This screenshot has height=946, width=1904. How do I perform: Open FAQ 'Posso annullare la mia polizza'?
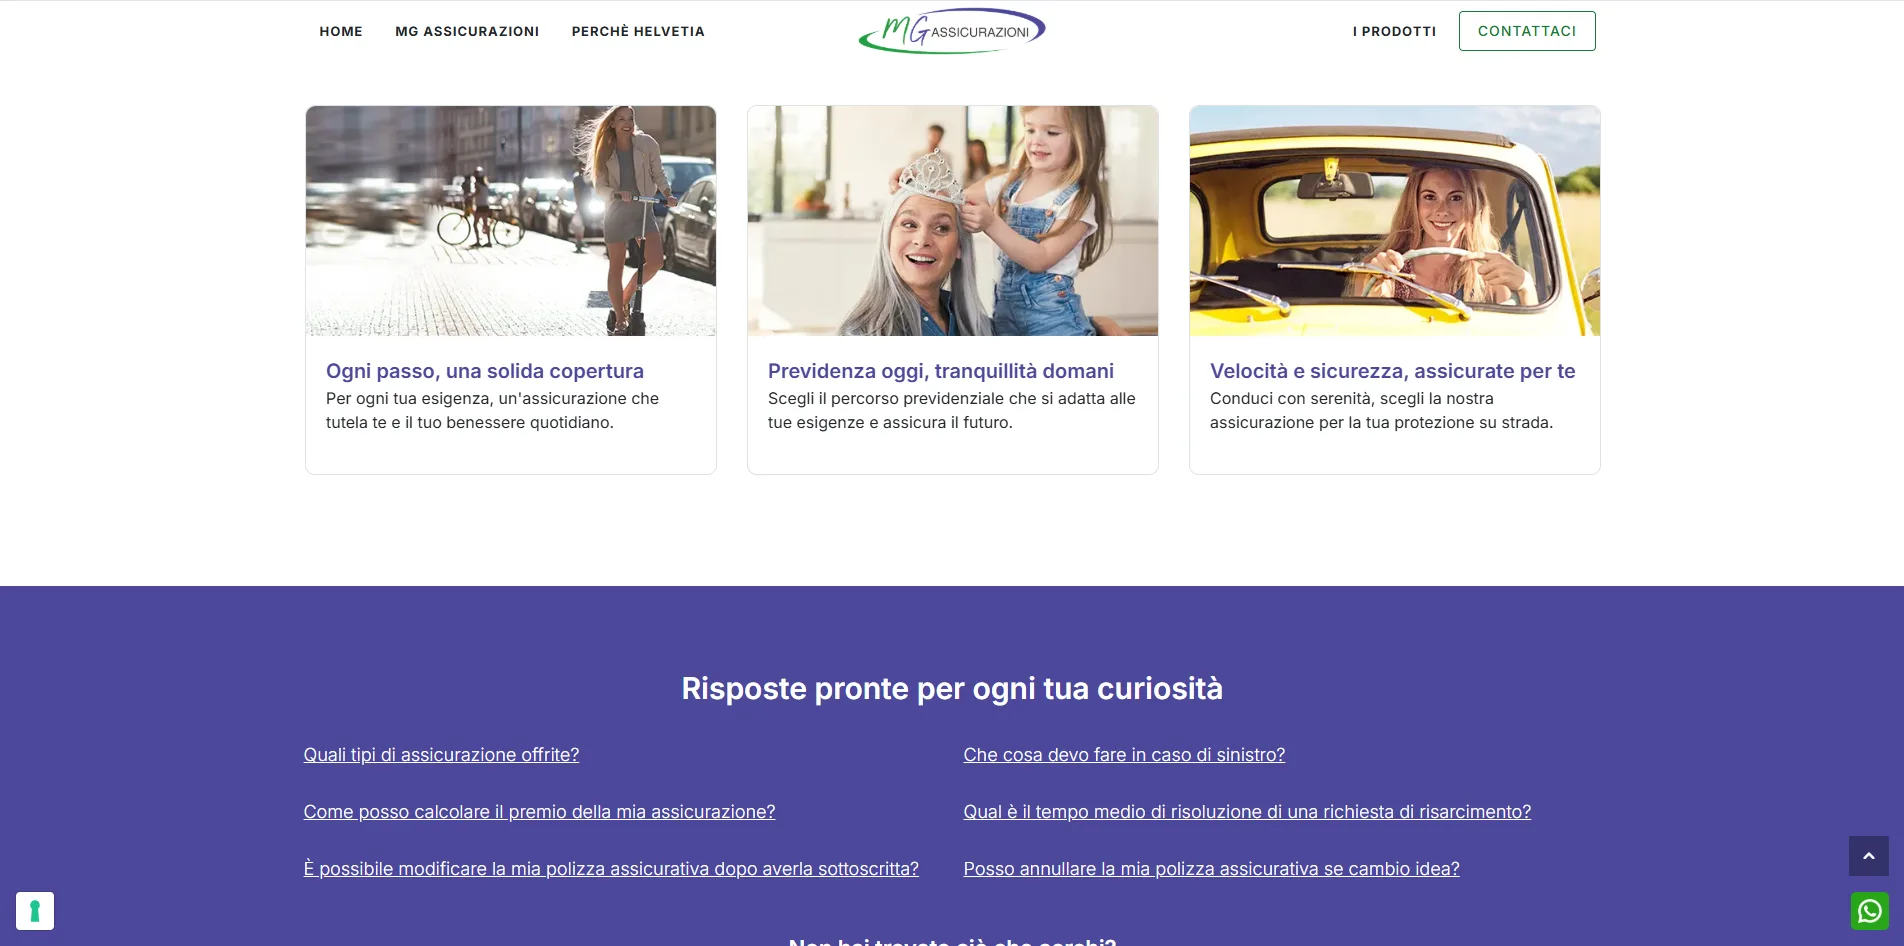(1211, 869)
